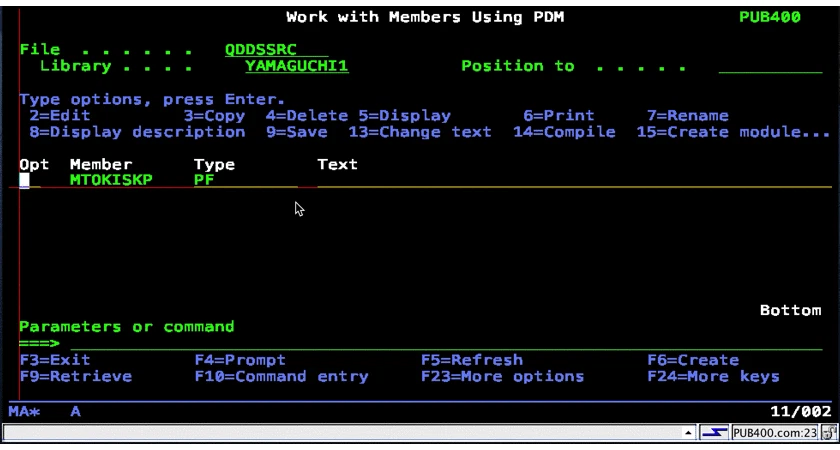Click the PUB400.com:23 host indicator
Screen dimensions: 840x450
tap(775, 433)
